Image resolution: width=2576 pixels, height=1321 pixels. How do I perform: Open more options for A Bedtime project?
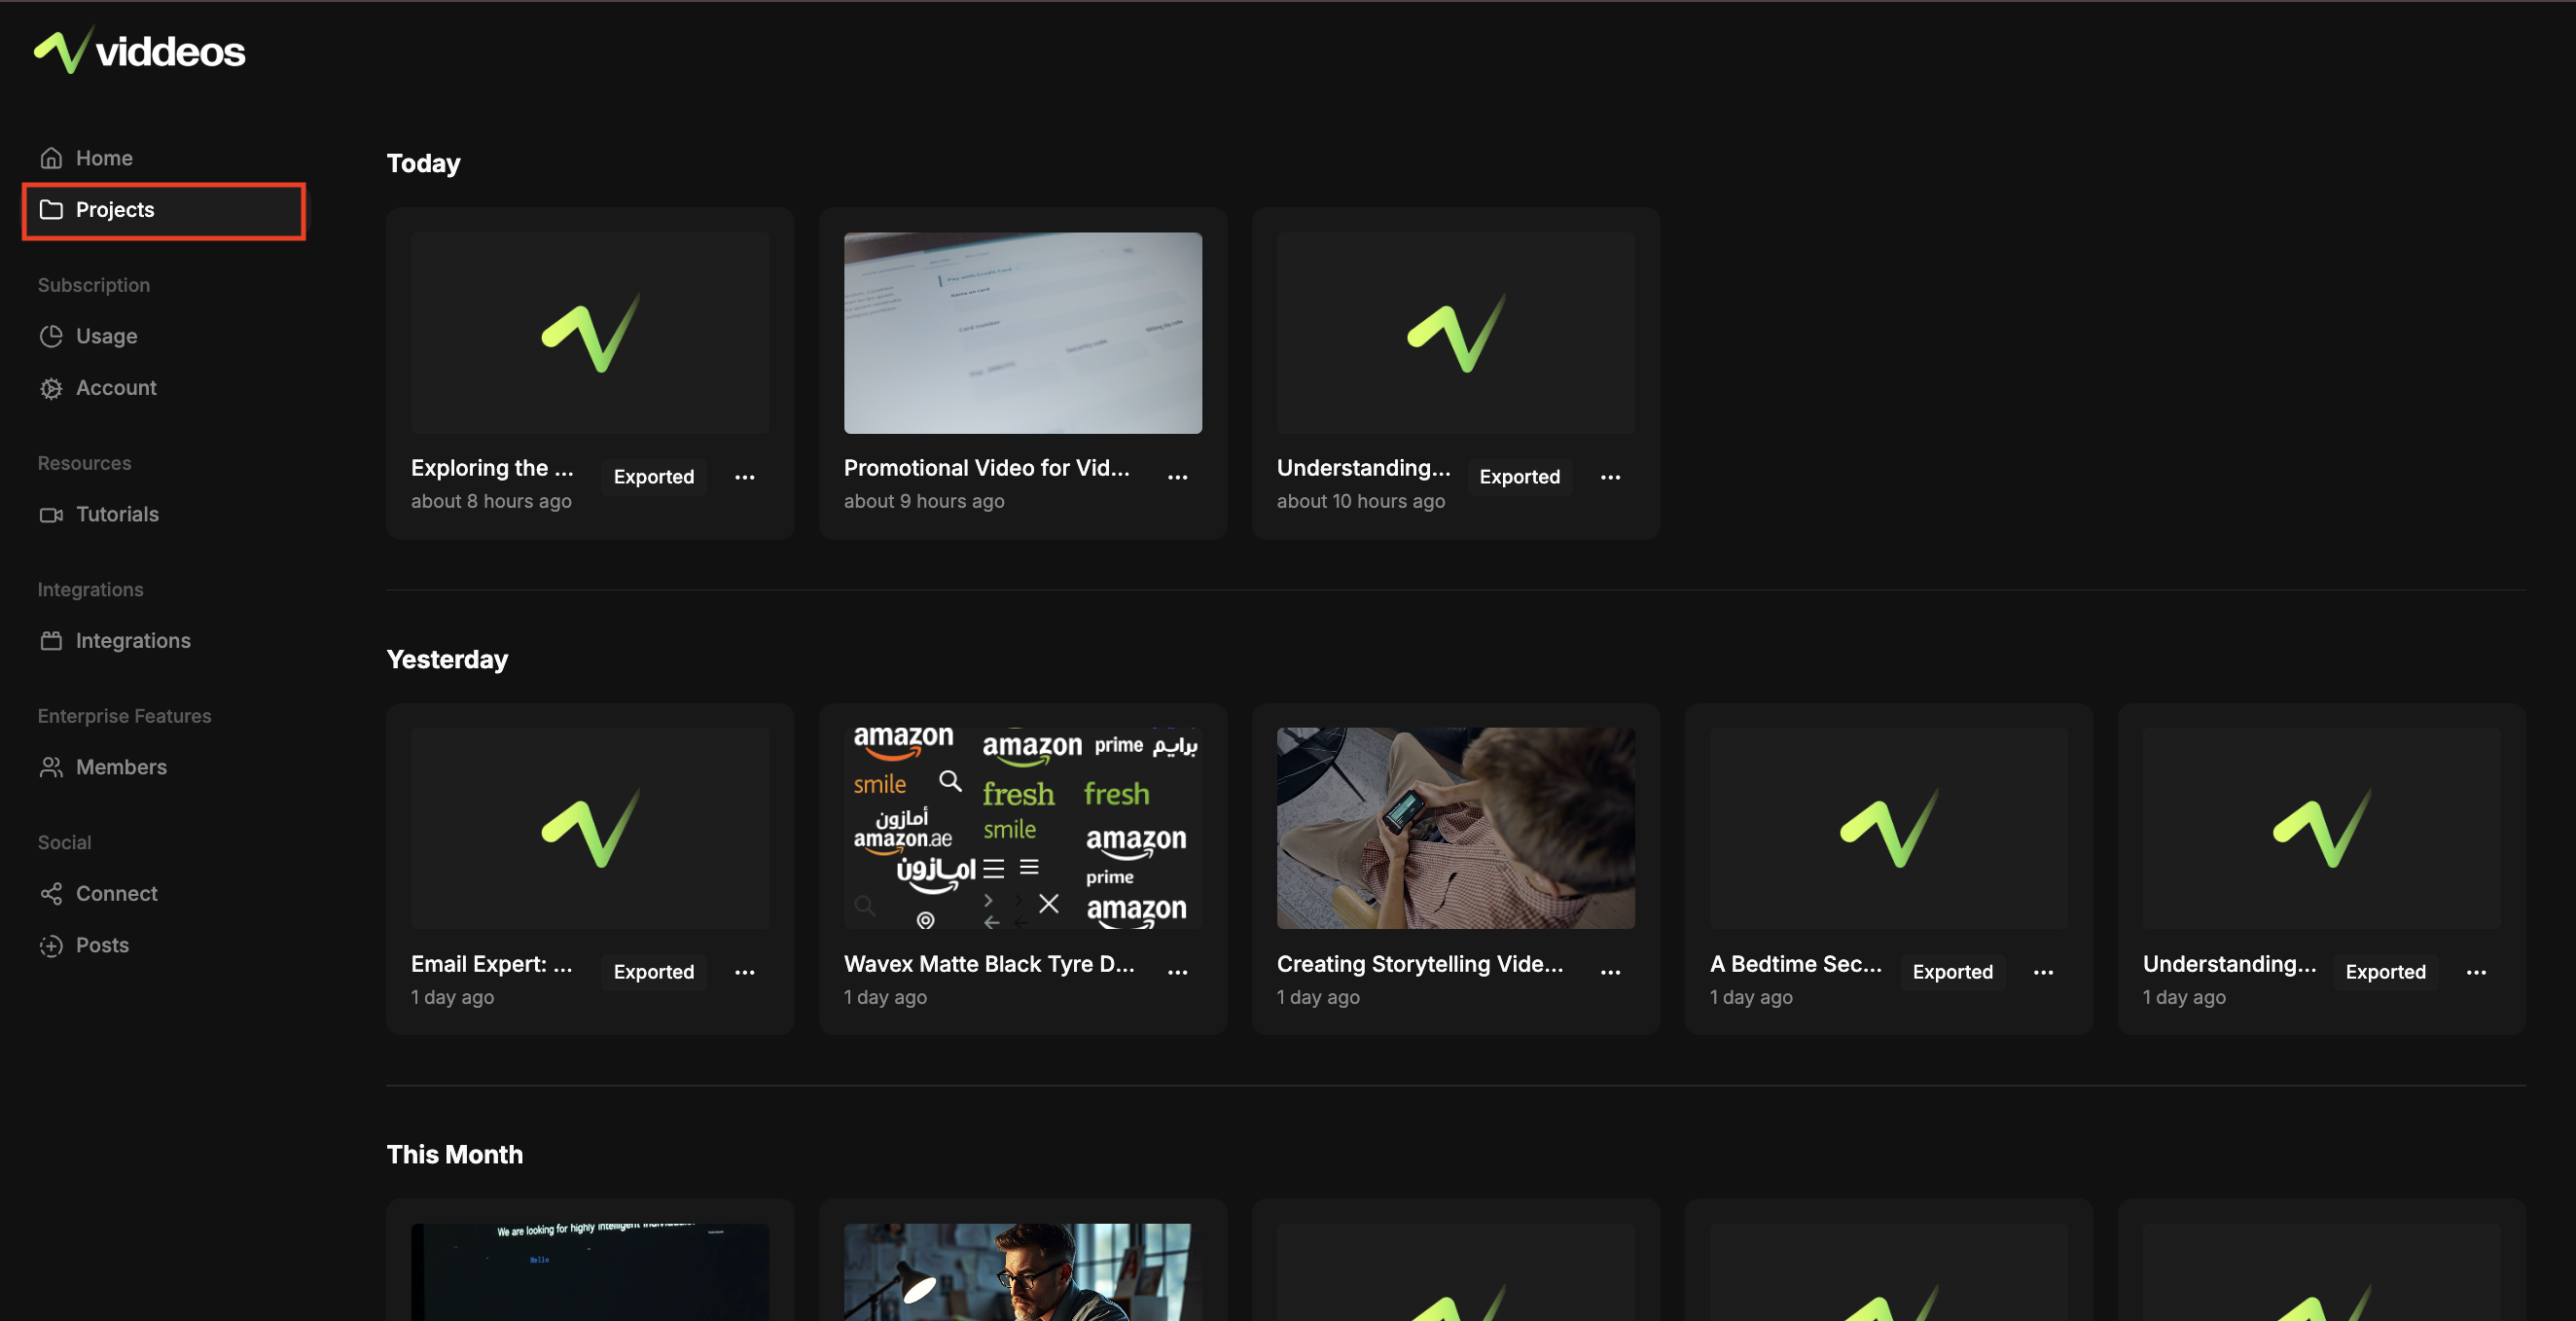tap(2043, 972)
